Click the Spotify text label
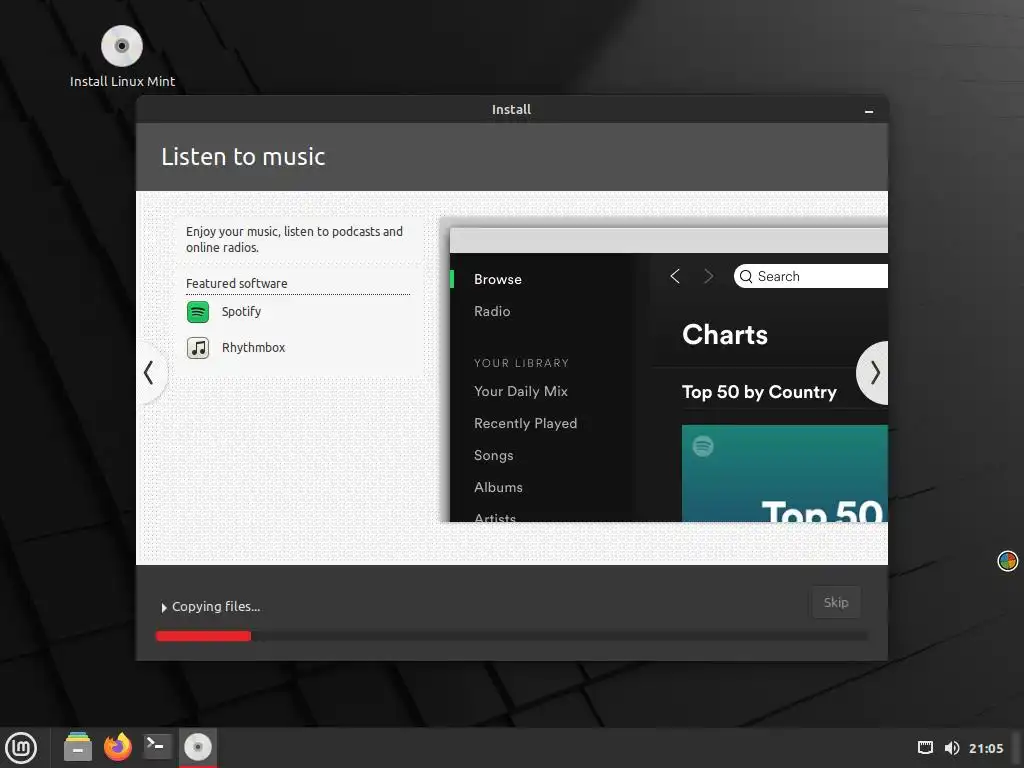The image size is (1024, 768). (241, 312)
